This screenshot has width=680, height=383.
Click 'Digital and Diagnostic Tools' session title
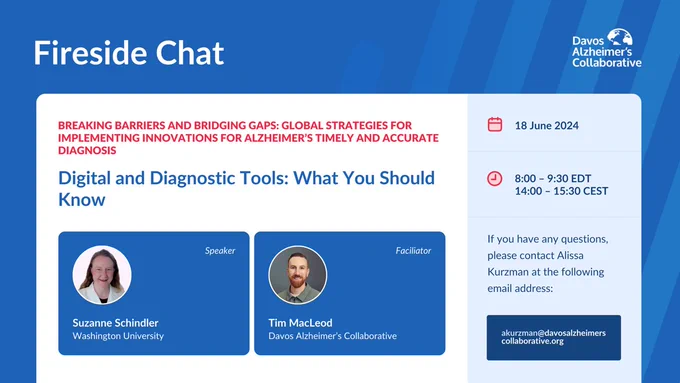(x=246, y=189)
